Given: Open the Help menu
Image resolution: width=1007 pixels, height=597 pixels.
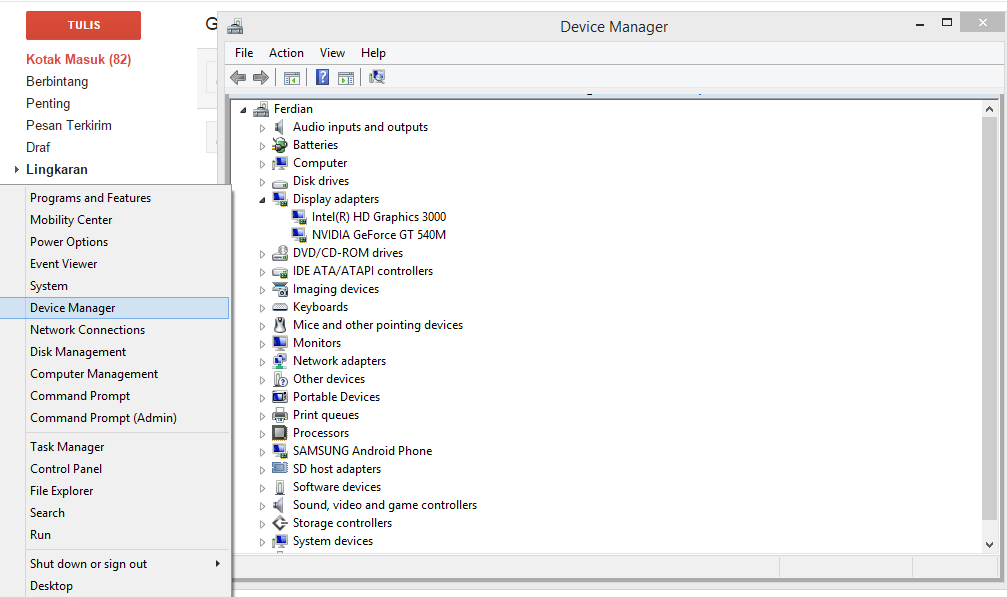Looking at the screenshot, I should tap(373, 53).
